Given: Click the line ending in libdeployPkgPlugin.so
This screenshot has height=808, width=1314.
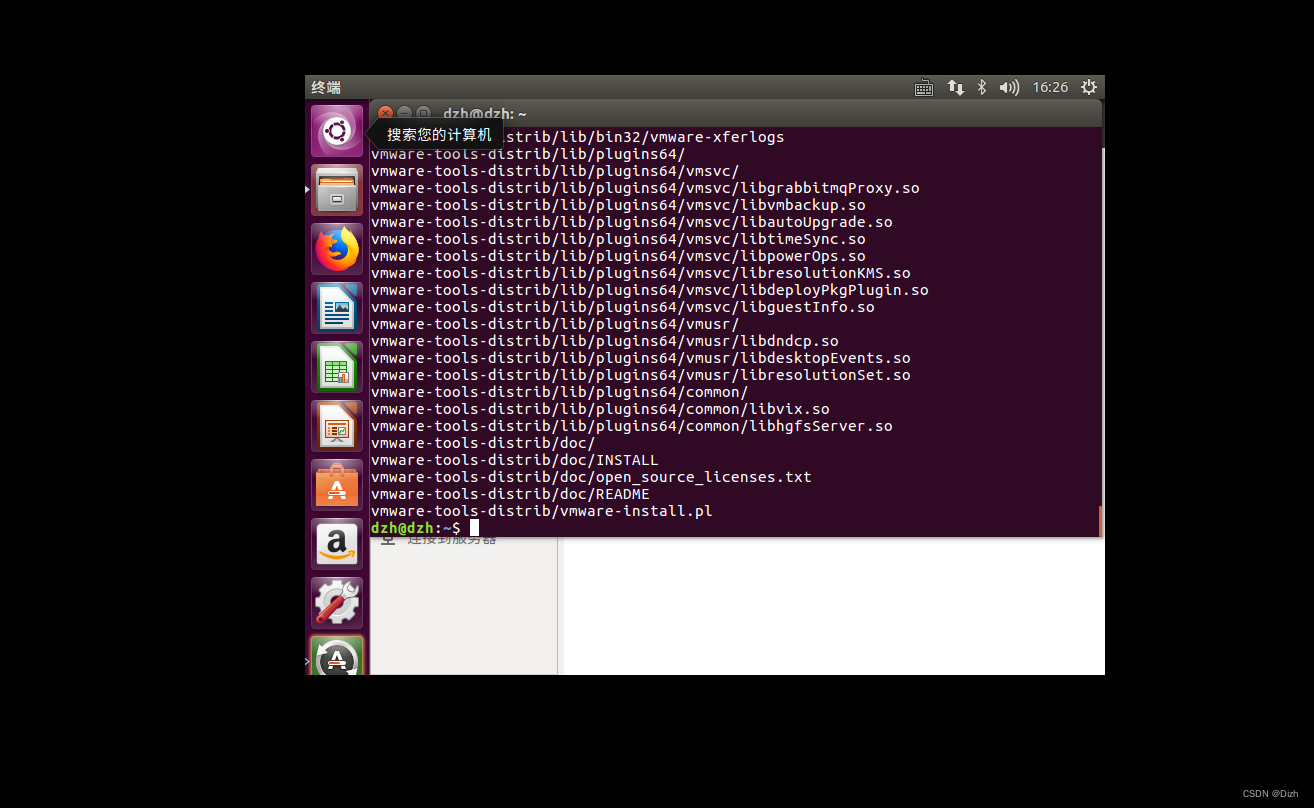Looking at the screenshot, I should tap(650, 290).
